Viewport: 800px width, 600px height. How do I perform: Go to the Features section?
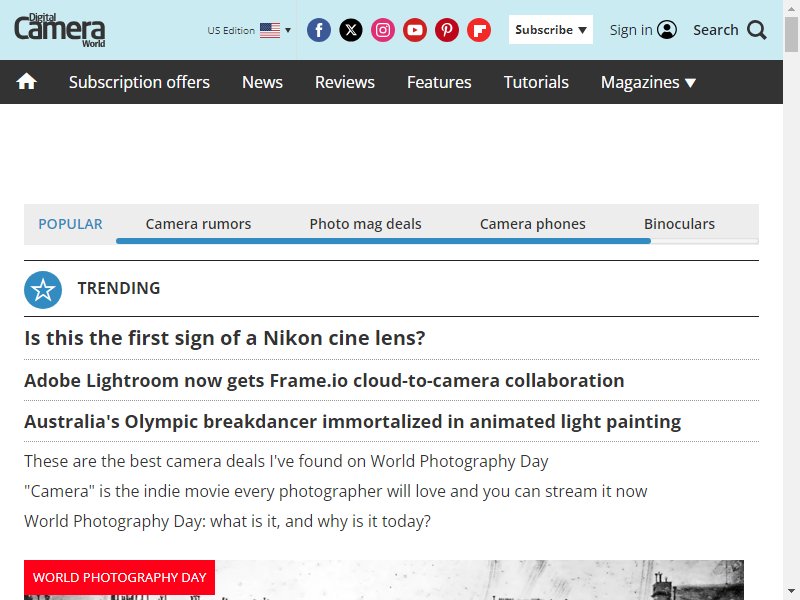click(439, 82)
